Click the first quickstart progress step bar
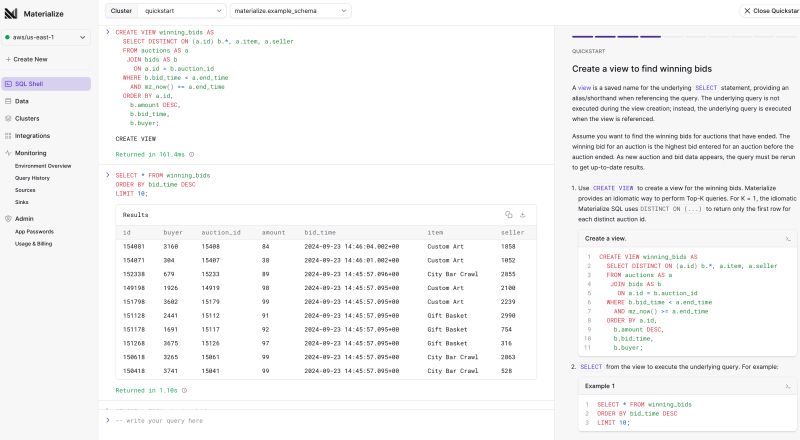Image resolution: width=800 pixels, height=440 pixels. pyautogui.click(x=582, y=37)
